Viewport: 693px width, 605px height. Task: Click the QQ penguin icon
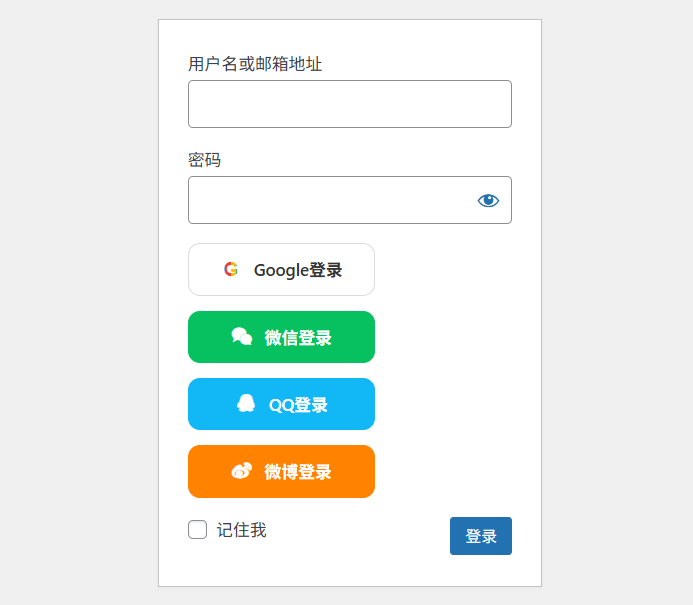click(246, 403)
